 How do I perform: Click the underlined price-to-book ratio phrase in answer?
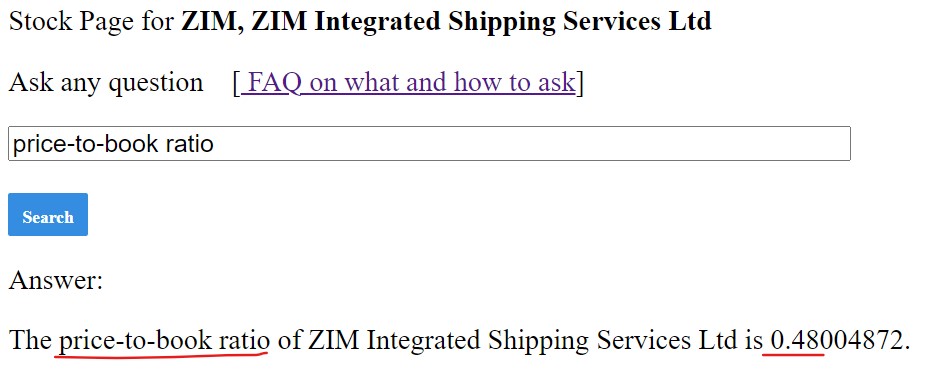click(164, 340)
